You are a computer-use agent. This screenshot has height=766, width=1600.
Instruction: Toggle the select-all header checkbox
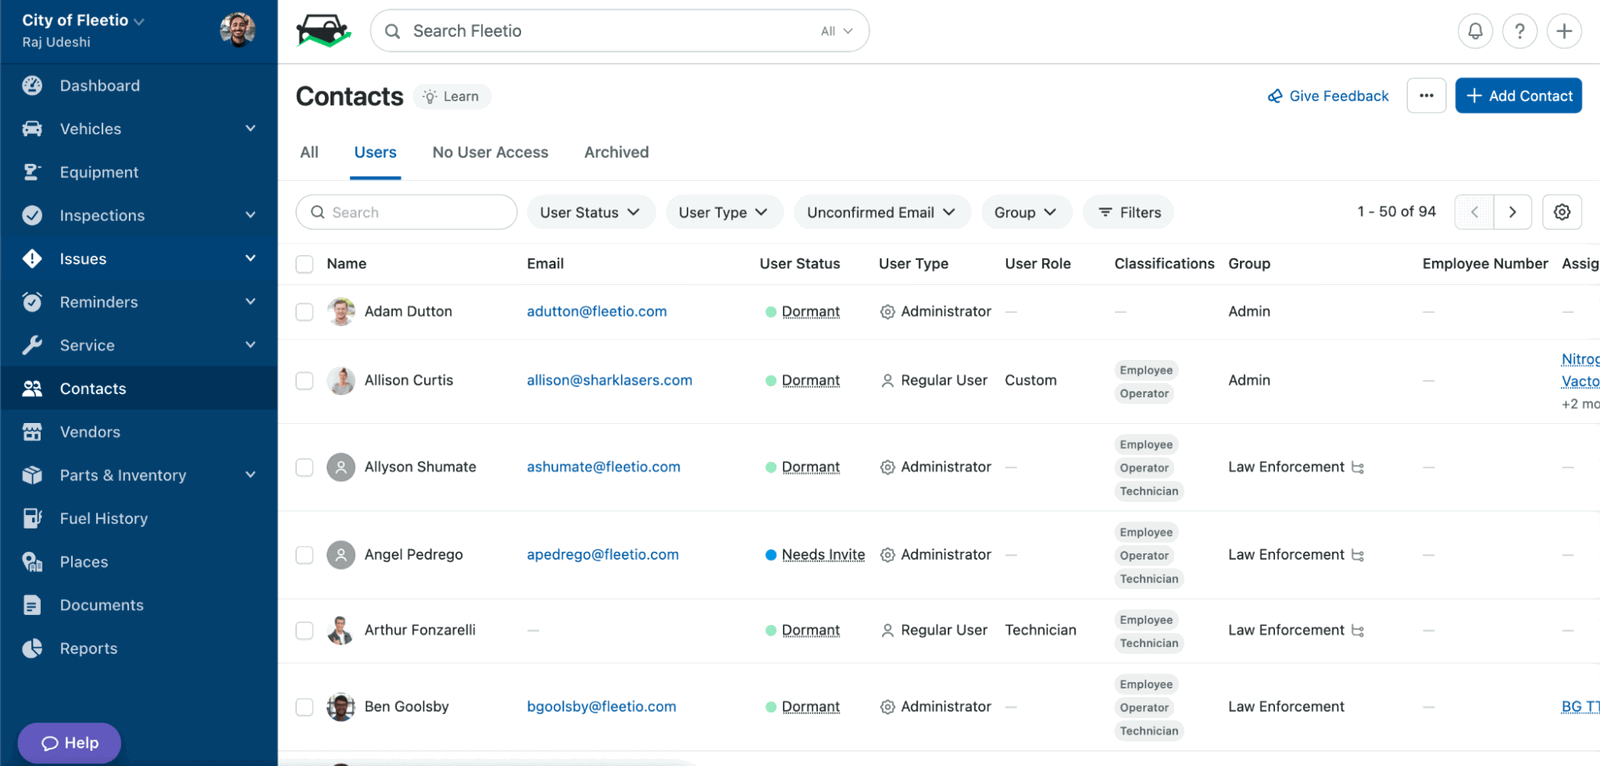(305, 264)
